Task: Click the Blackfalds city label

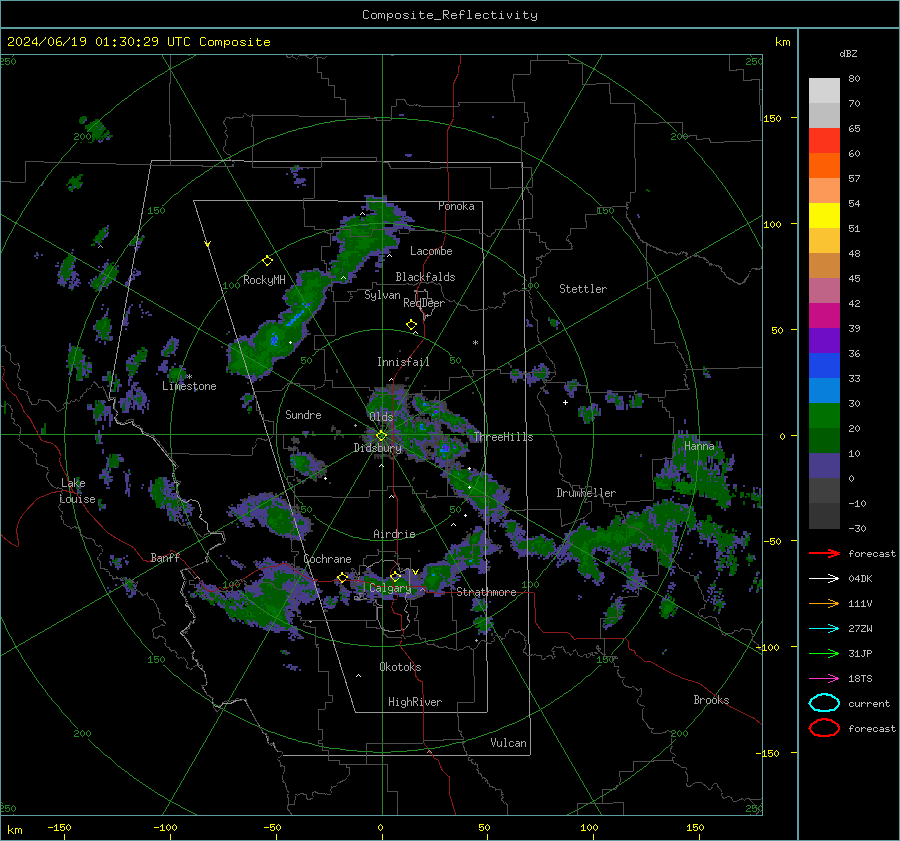Action: point(425,277)
